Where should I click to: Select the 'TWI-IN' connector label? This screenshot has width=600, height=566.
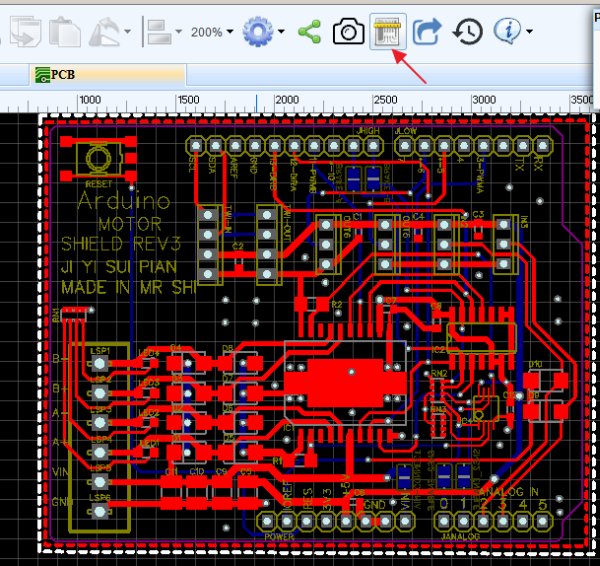point(228,220)
